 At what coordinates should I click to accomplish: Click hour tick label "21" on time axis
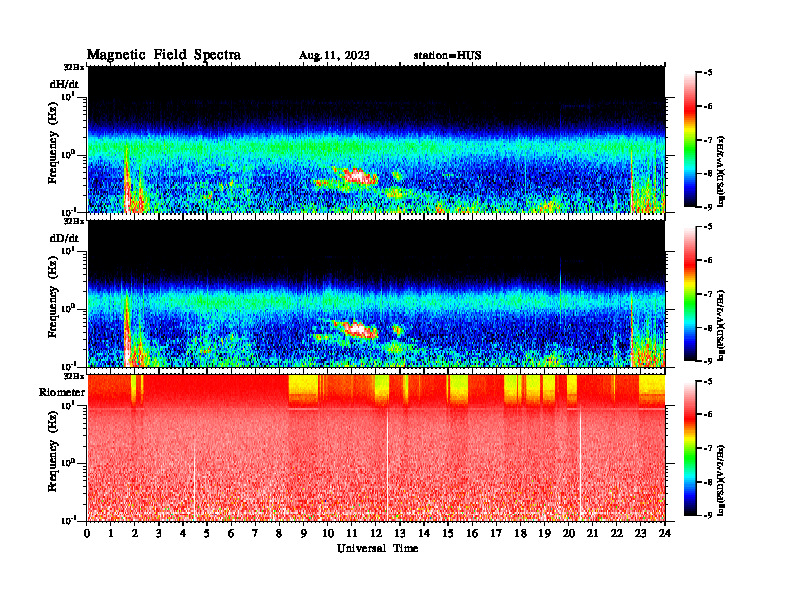click(x=592, y=534)
